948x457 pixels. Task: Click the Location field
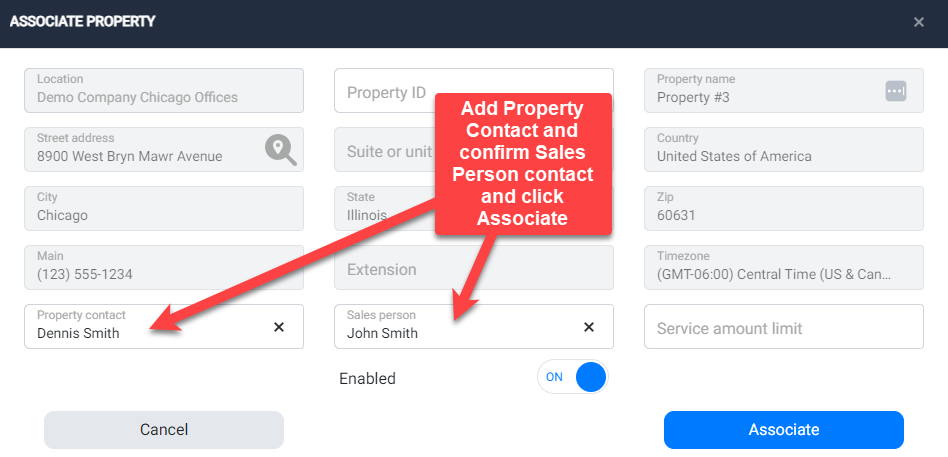163,91
